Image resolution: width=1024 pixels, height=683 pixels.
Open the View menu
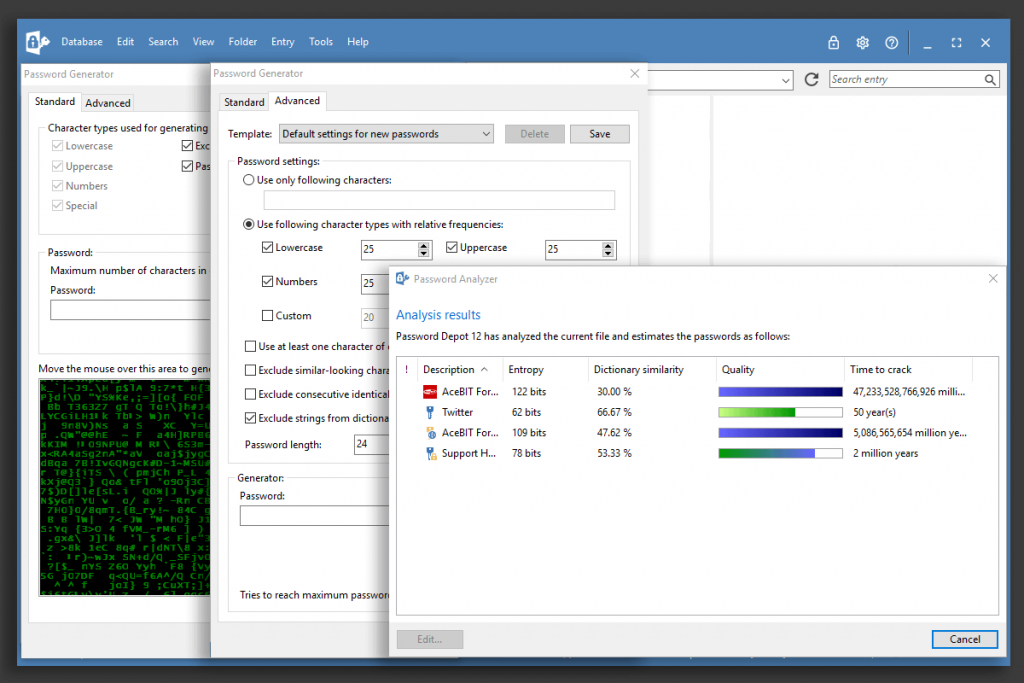pyautogui.click(x=203, y=42)
